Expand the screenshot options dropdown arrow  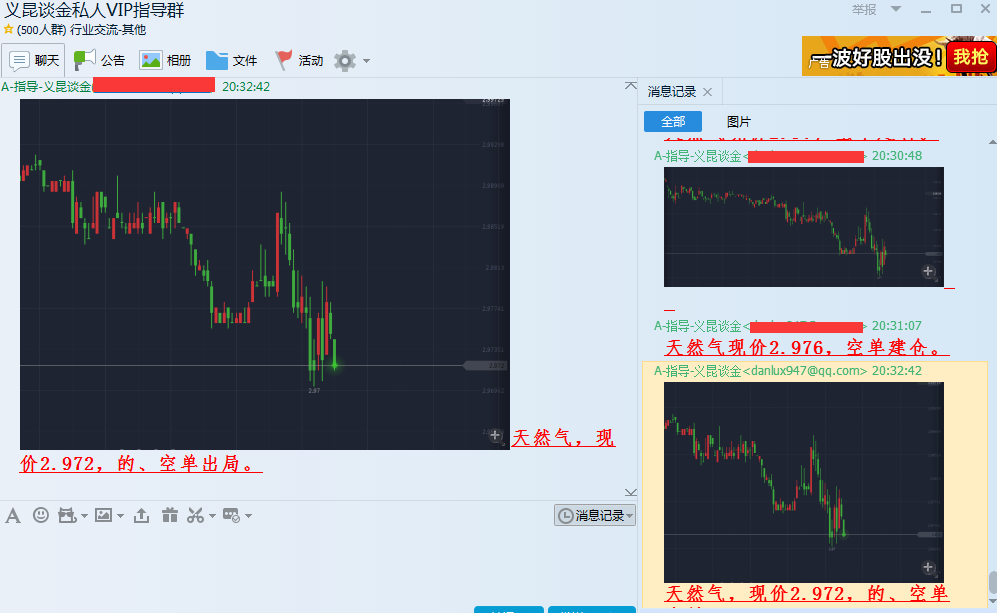click(212, 516)
